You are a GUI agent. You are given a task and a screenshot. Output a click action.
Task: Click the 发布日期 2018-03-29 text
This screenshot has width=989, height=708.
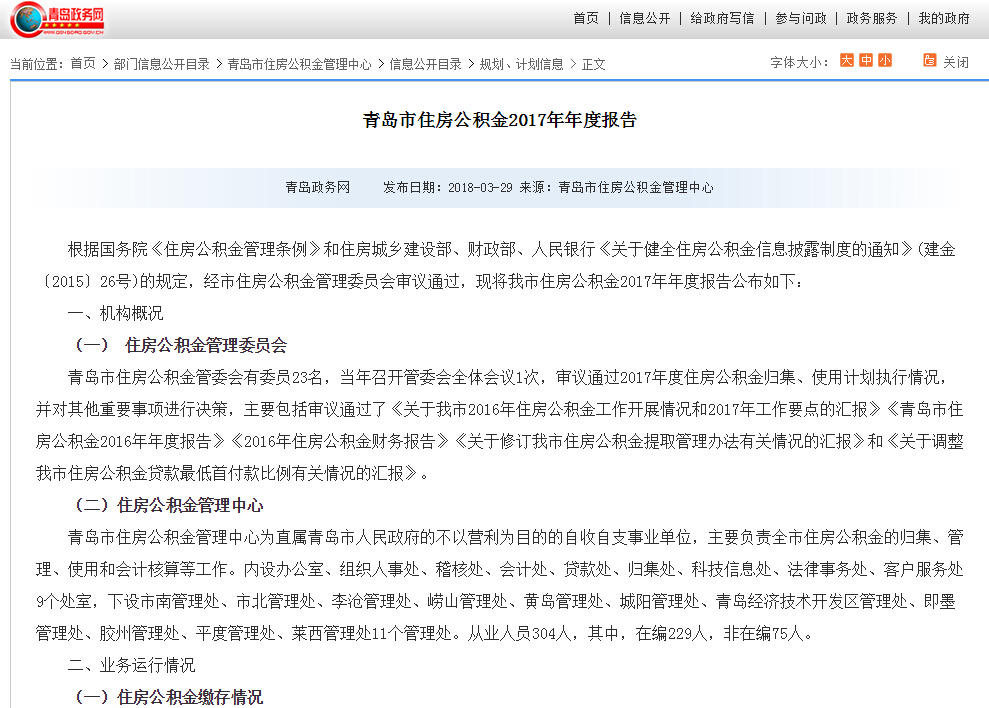tap(447, 187)
